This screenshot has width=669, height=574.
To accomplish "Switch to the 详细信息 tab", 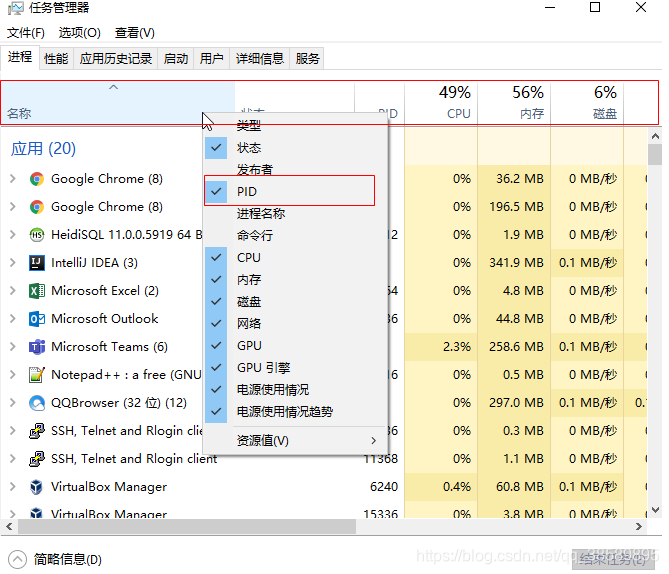I will 259,58.
